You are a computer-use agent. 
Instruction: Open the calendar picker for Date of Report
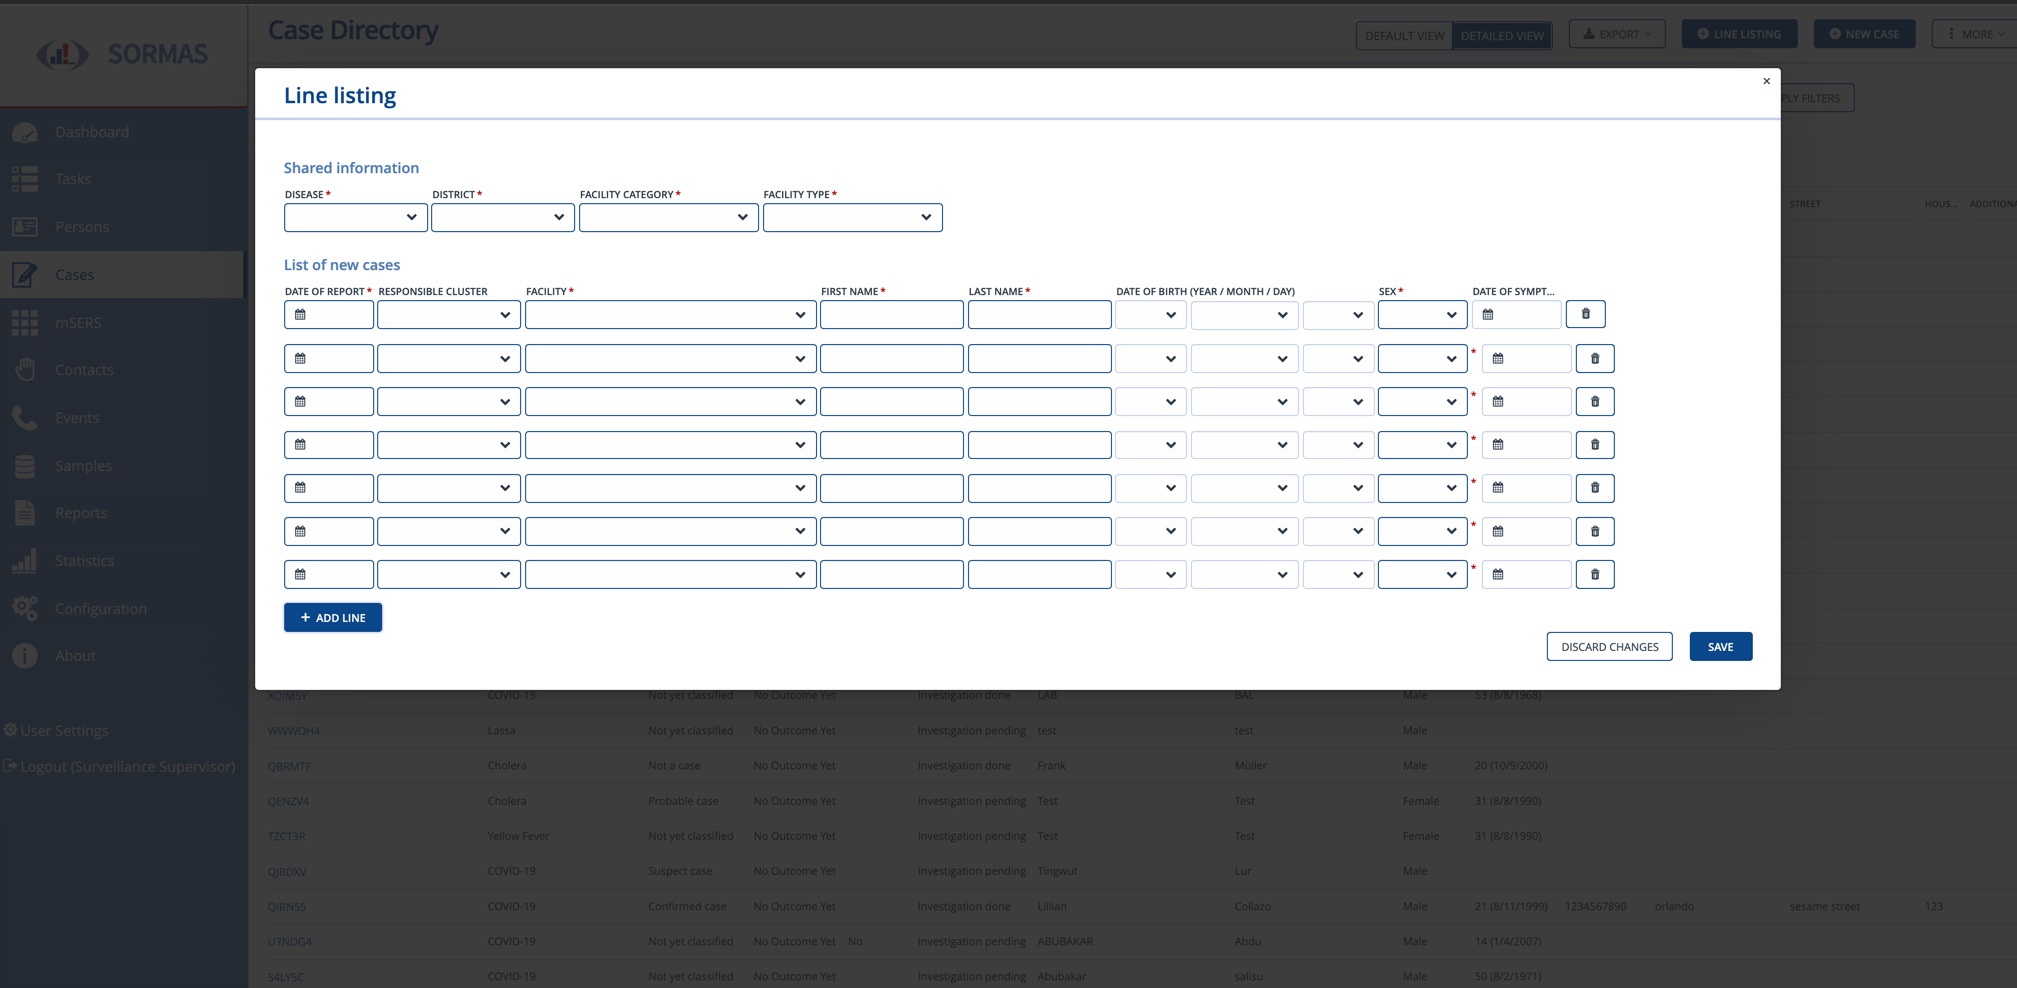click(x=298, y=313)
